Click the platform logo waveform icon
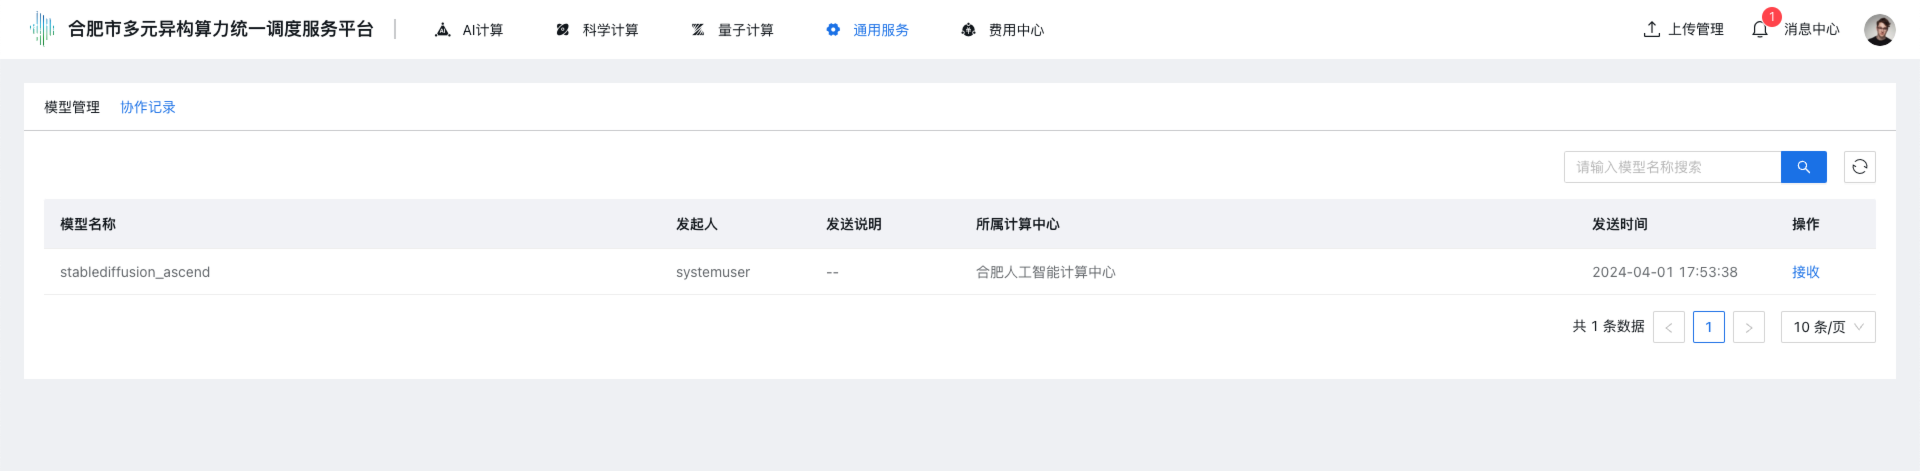1920x471 pixels. tap(42, 29)
